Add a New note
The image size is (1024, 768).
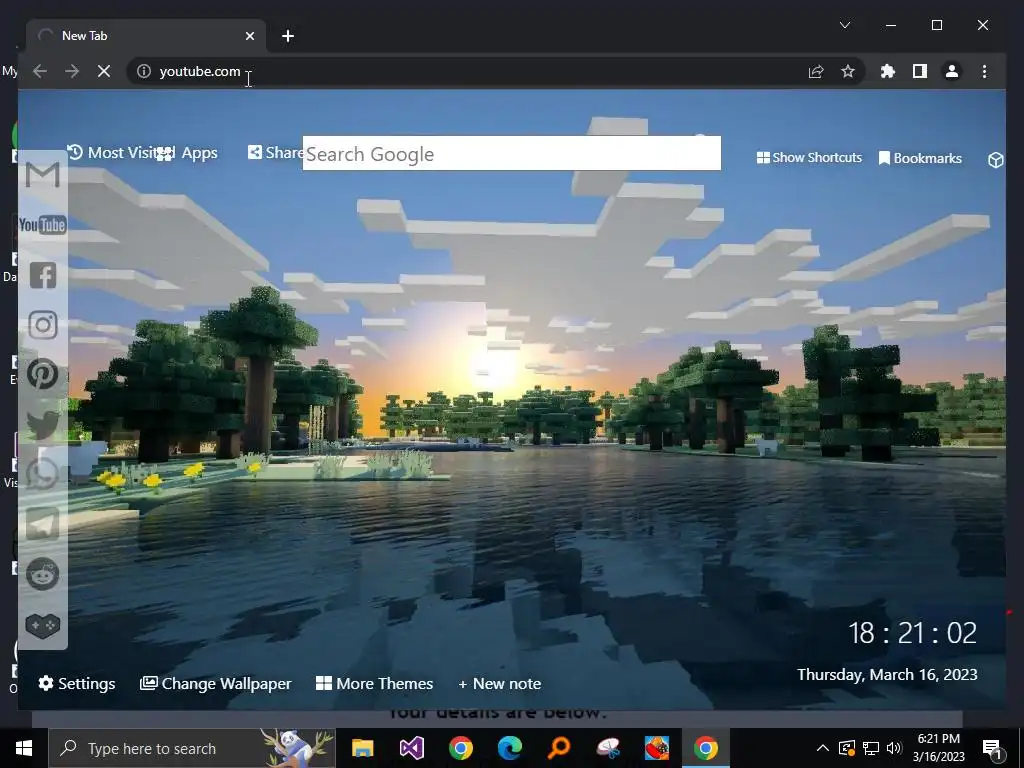(500, 684)
